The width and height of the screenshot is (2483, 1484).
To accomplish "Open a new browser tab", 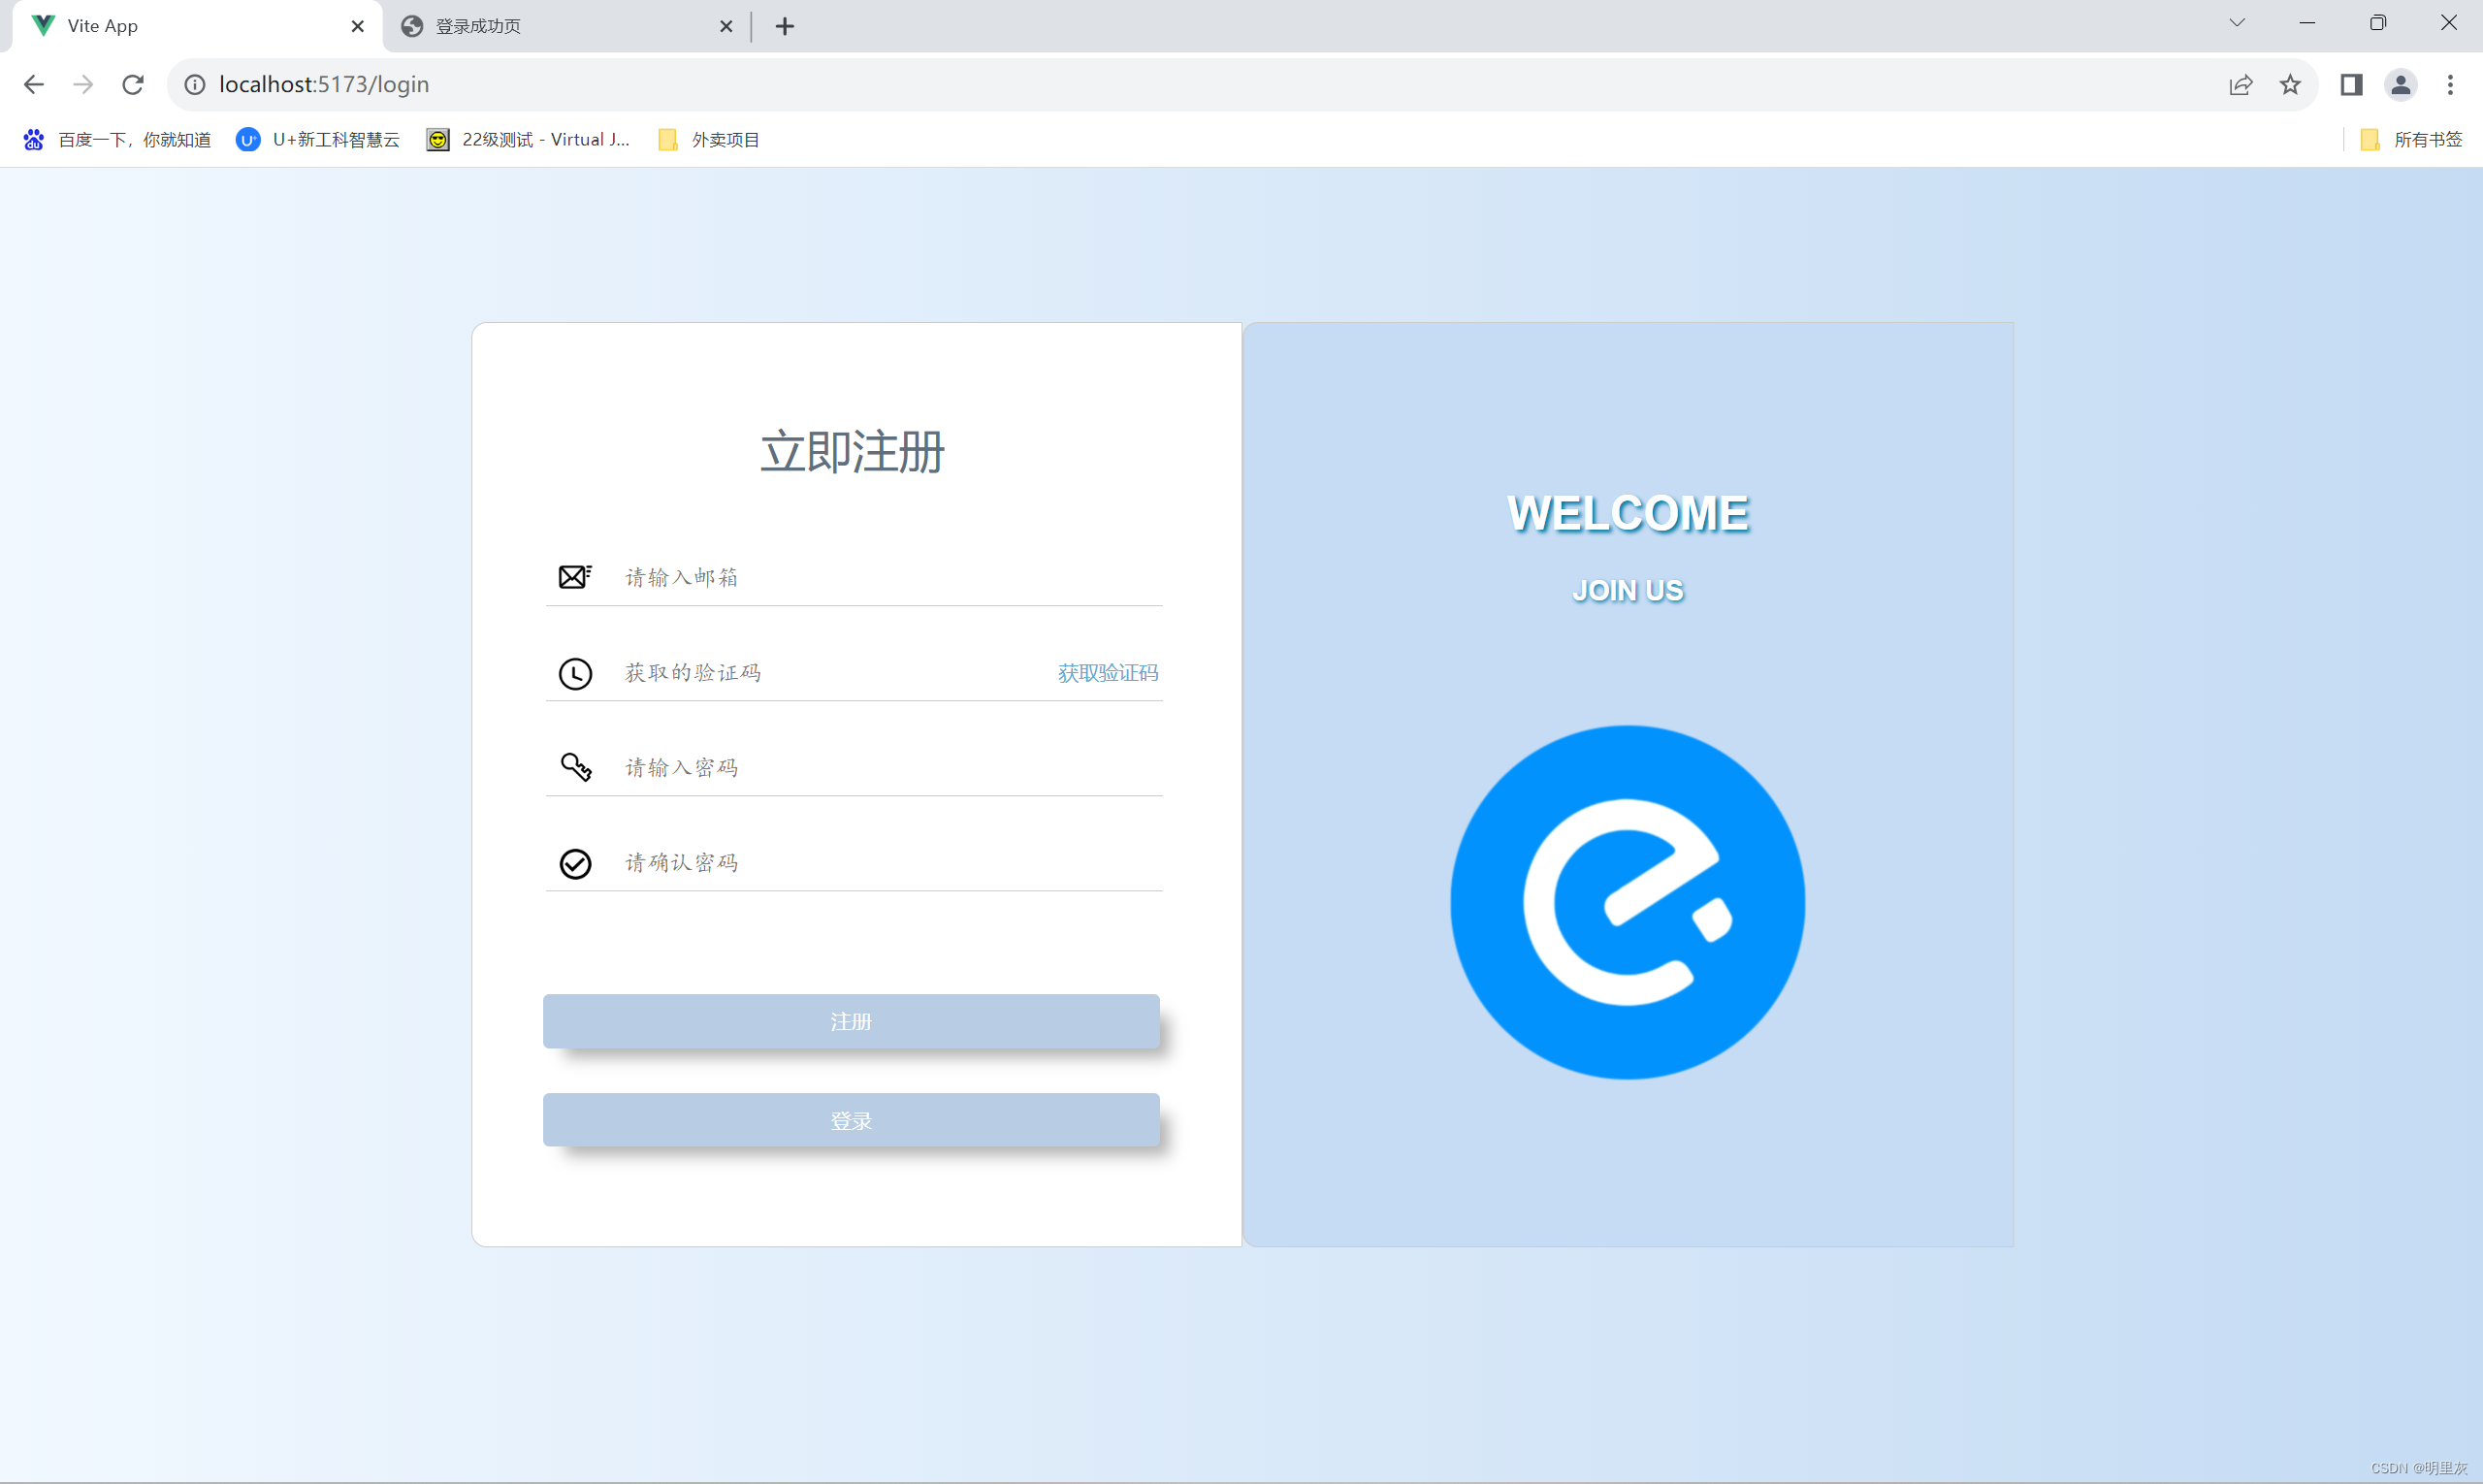I will (785, 27).
